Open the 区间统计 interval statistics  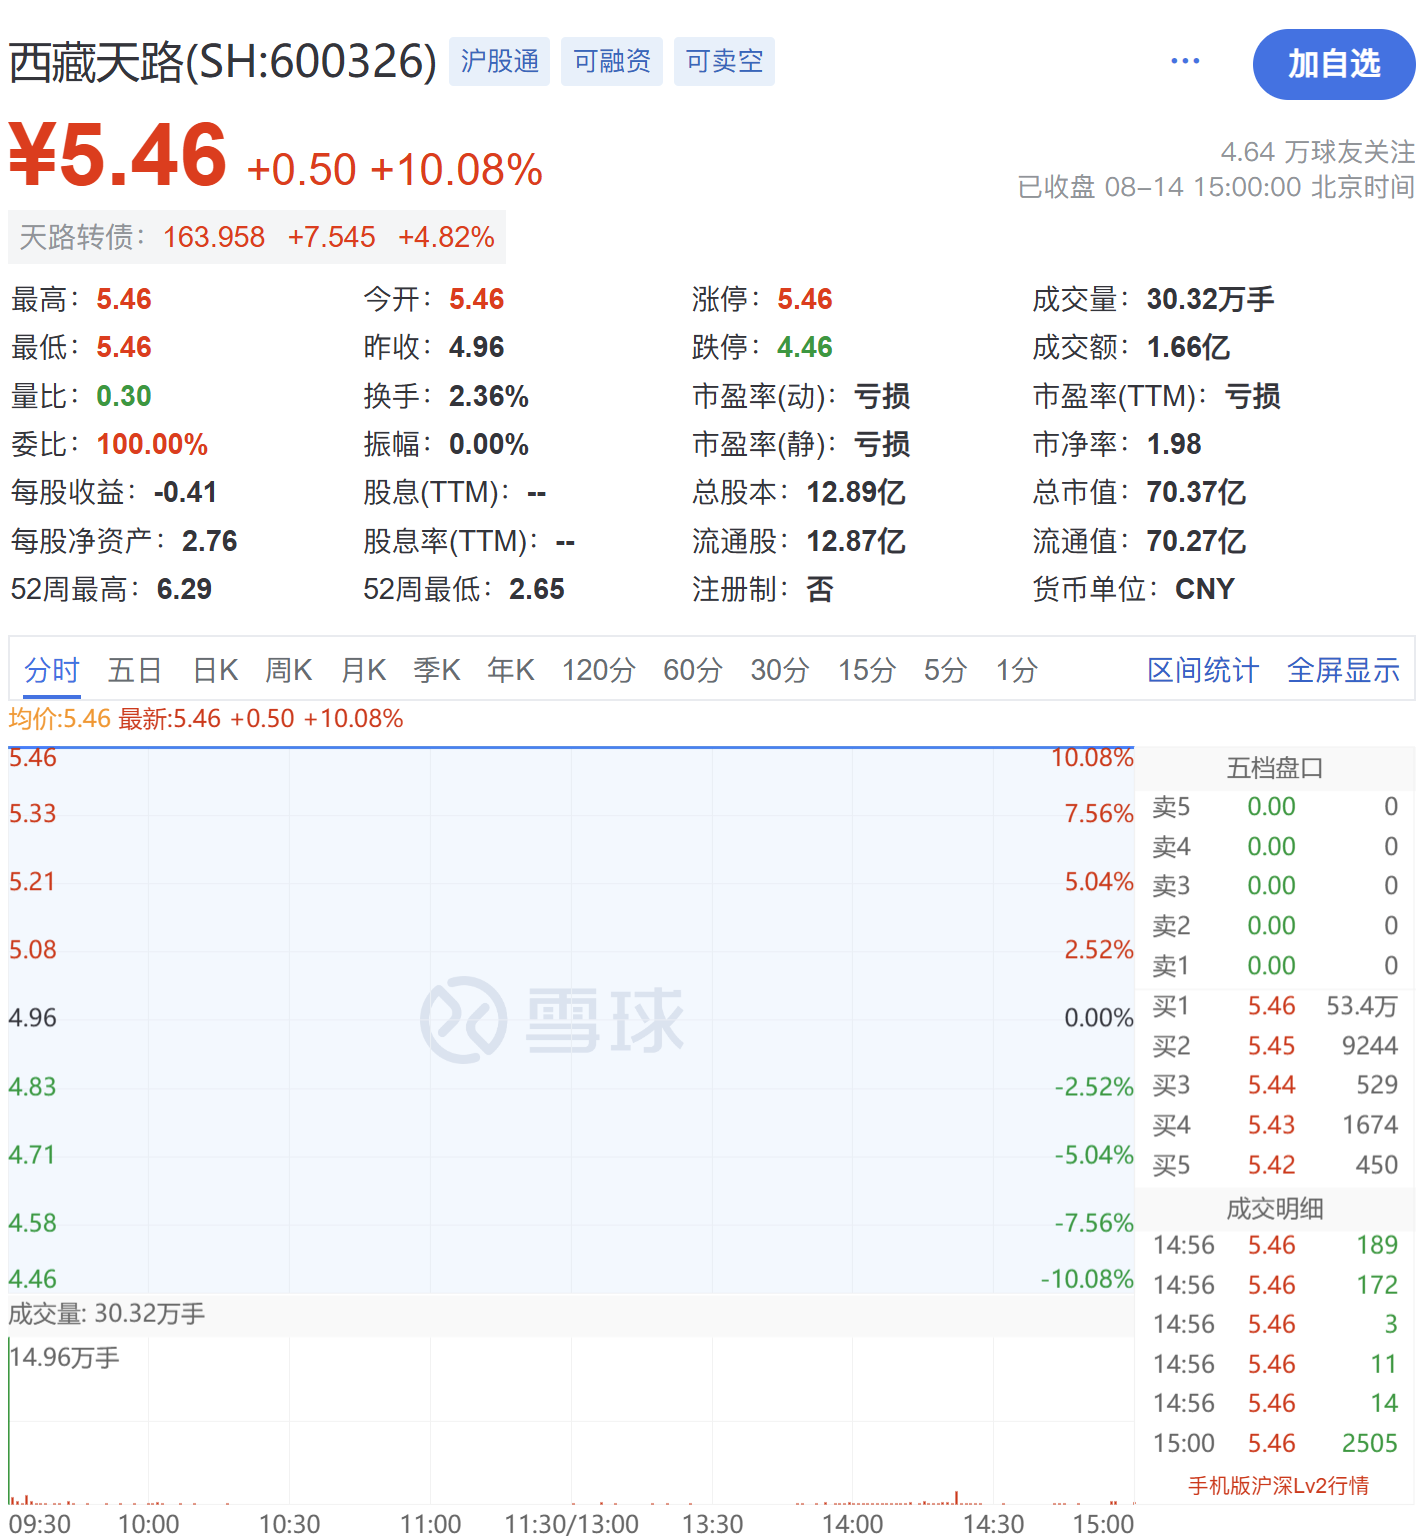click(x=1203, y=670)
